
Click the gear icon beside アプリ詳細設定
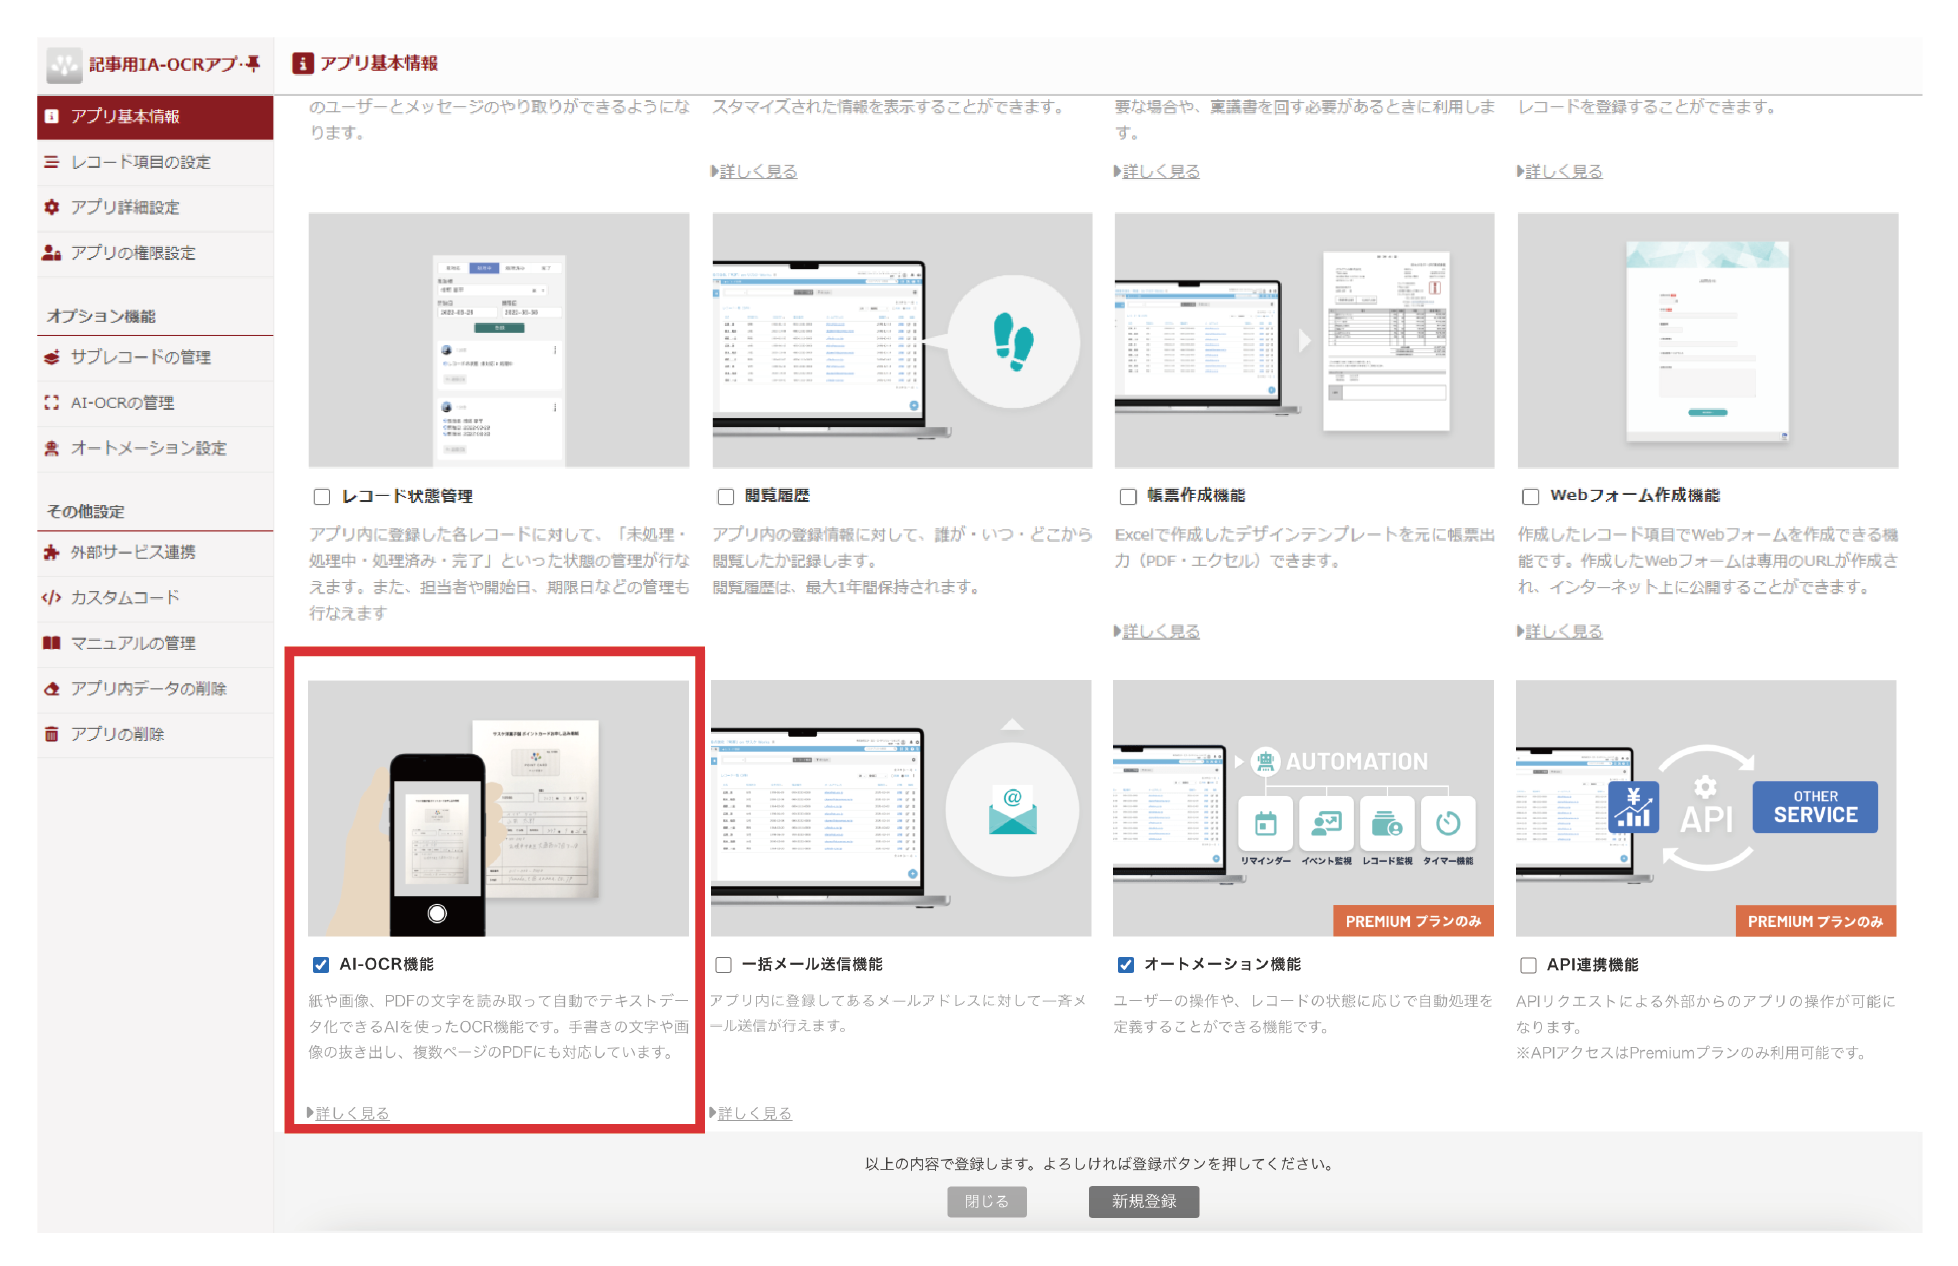pos(52,207)
